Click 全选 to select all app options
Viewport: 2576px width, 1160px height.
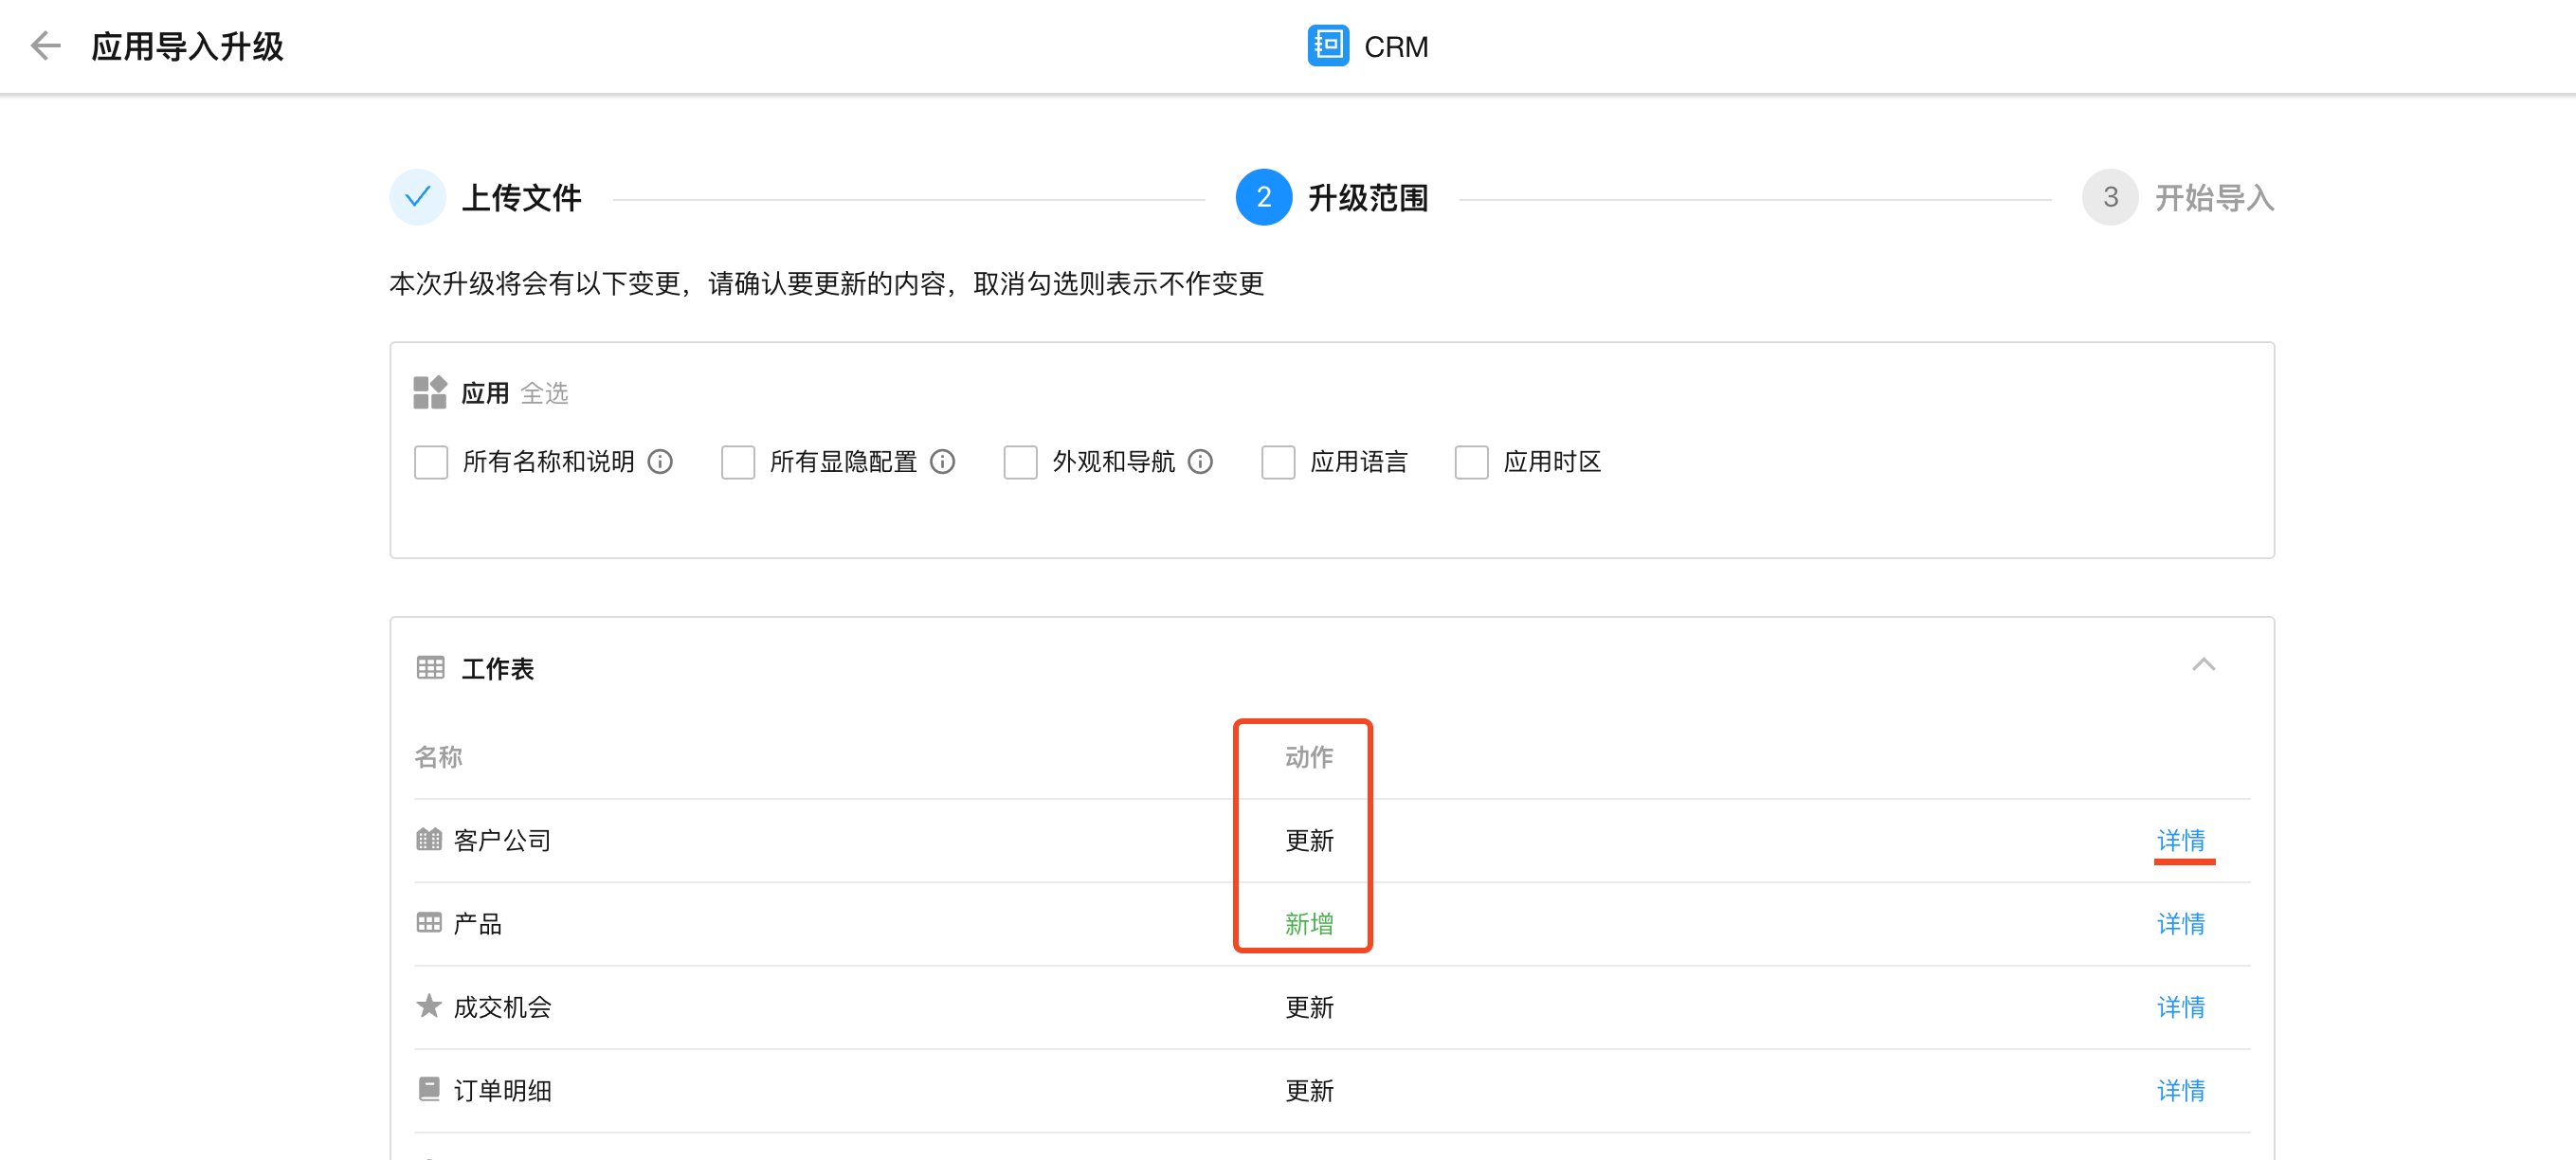(544, 393)
